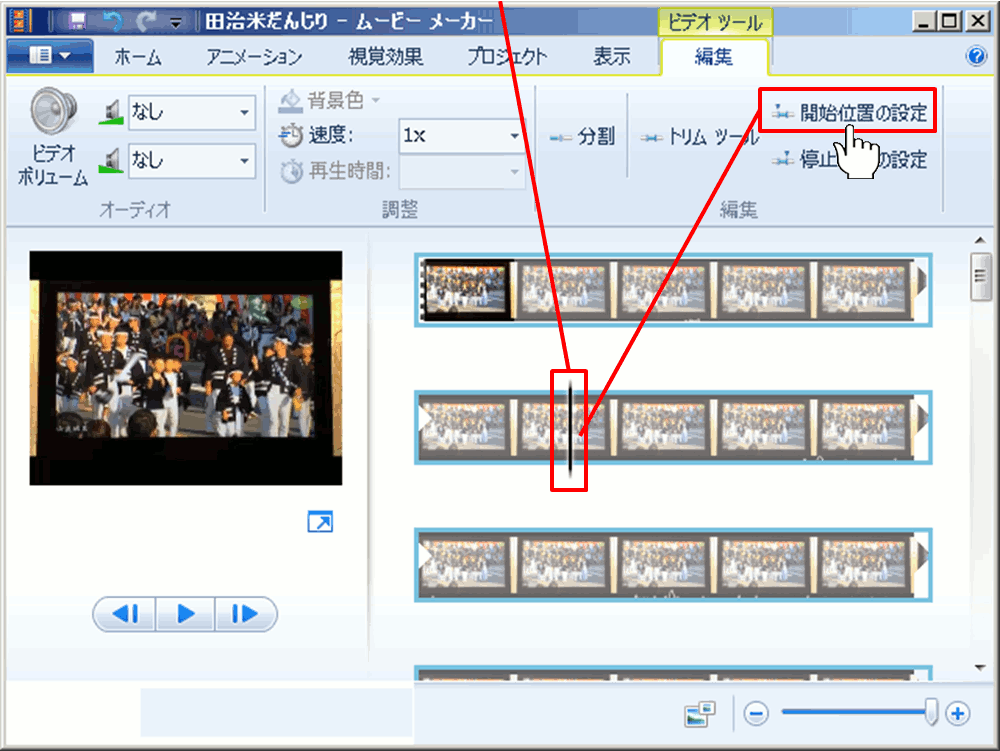Switch to the アニメーション tab
Viewport: 1000px width, 751px height.
[254, 57]
